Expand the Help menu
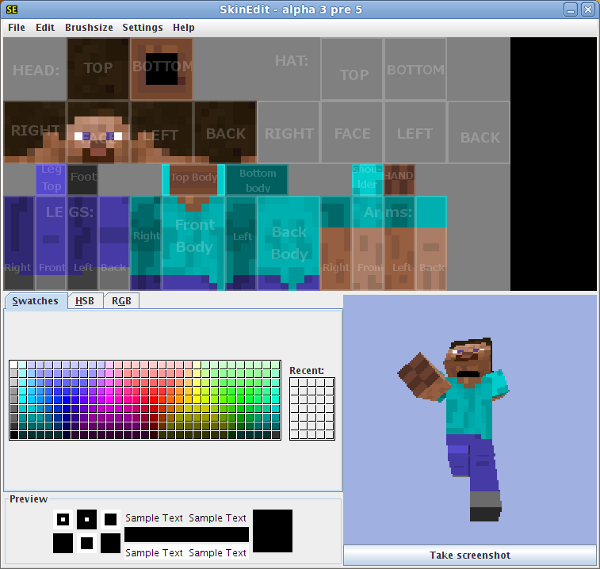The width and height of the screenshot is (600, 569). click(184, 28)
